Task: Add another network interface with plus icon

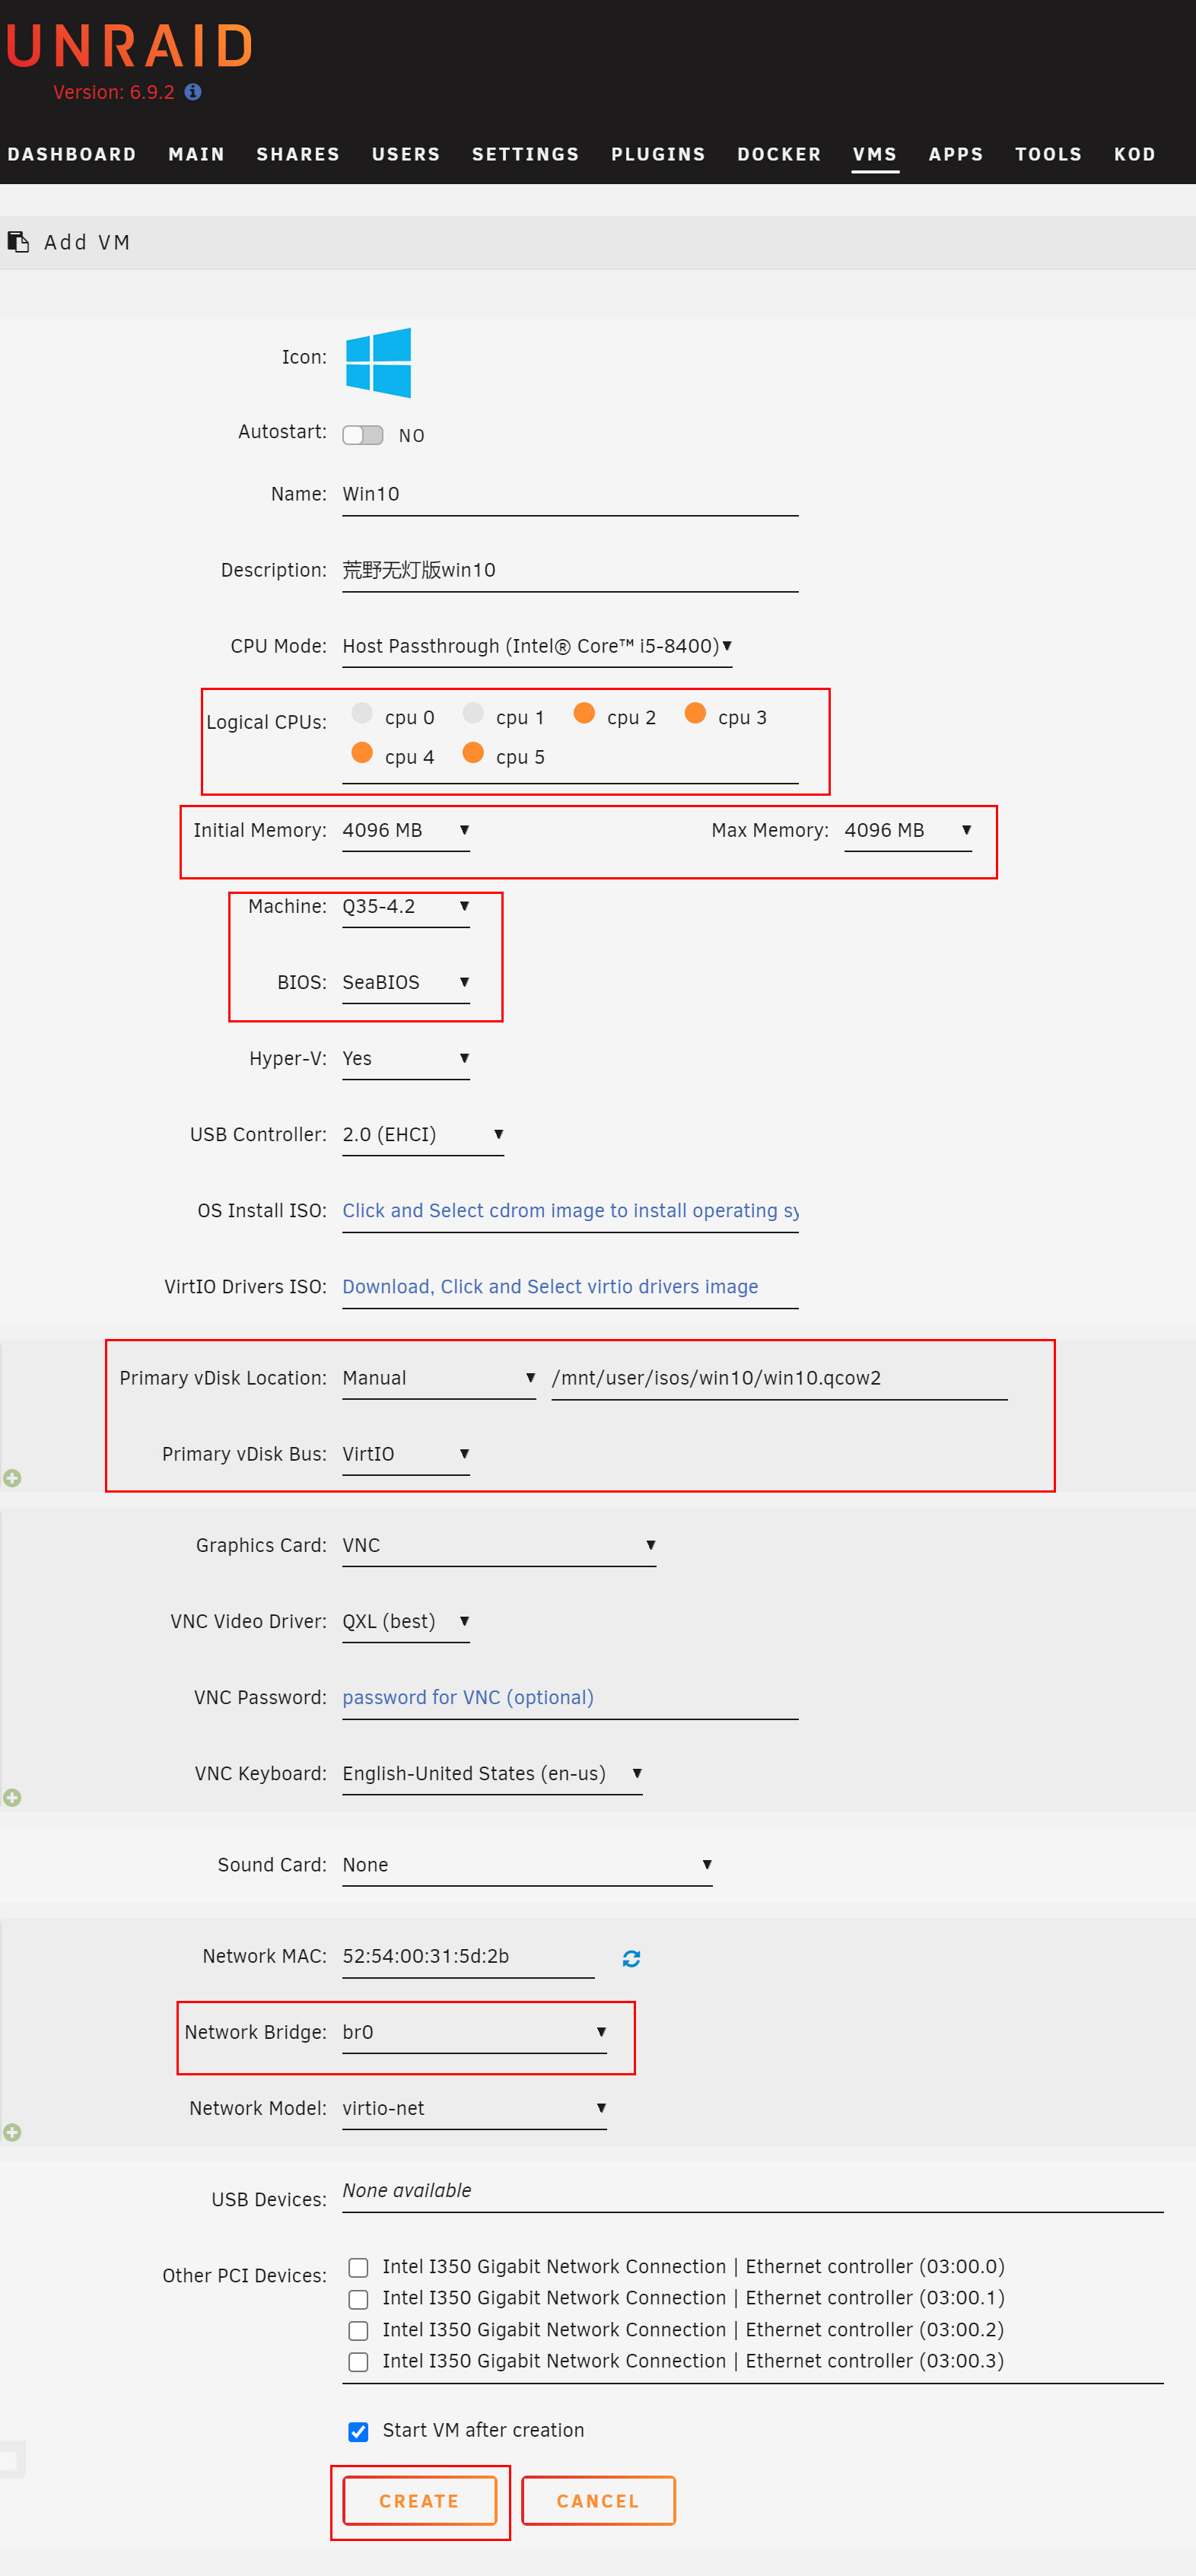Action: pos(12,2132)
